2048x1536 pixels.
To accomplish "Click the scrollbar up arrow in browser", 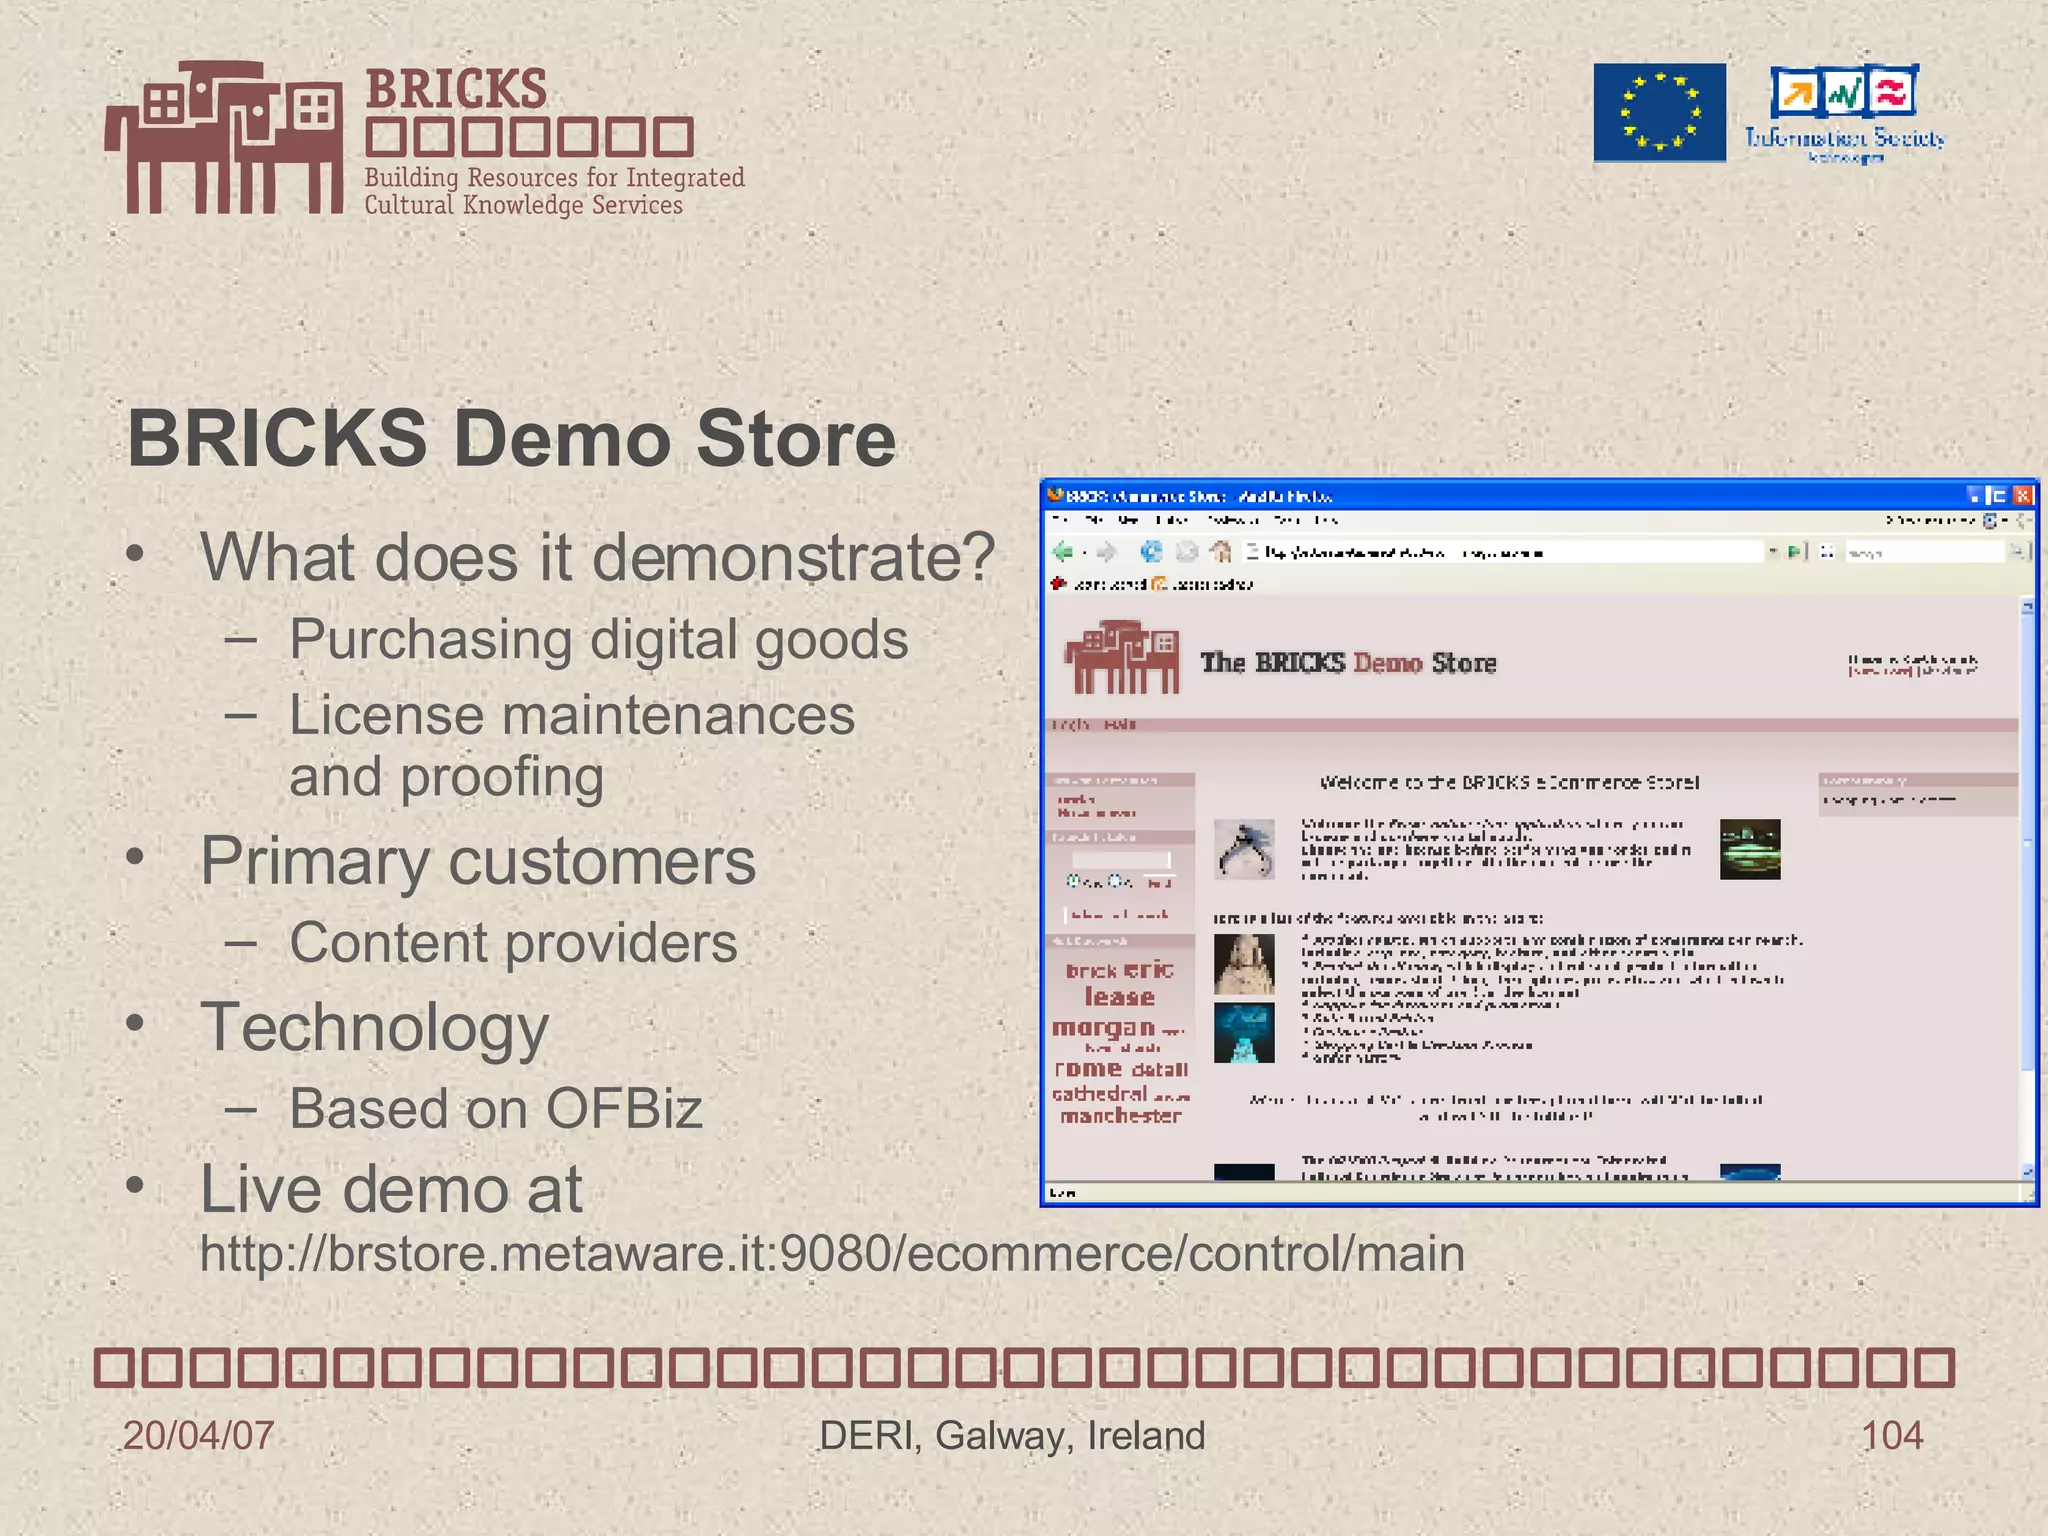I will [2027, 605].
